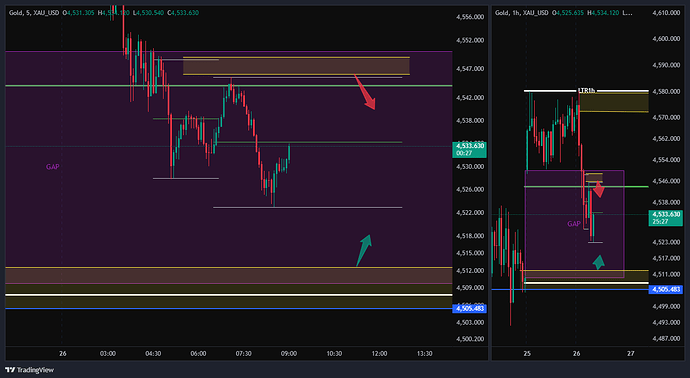Click the 06:00 time axis label
This screenshot has height=378, width=690.
point(198,353)
